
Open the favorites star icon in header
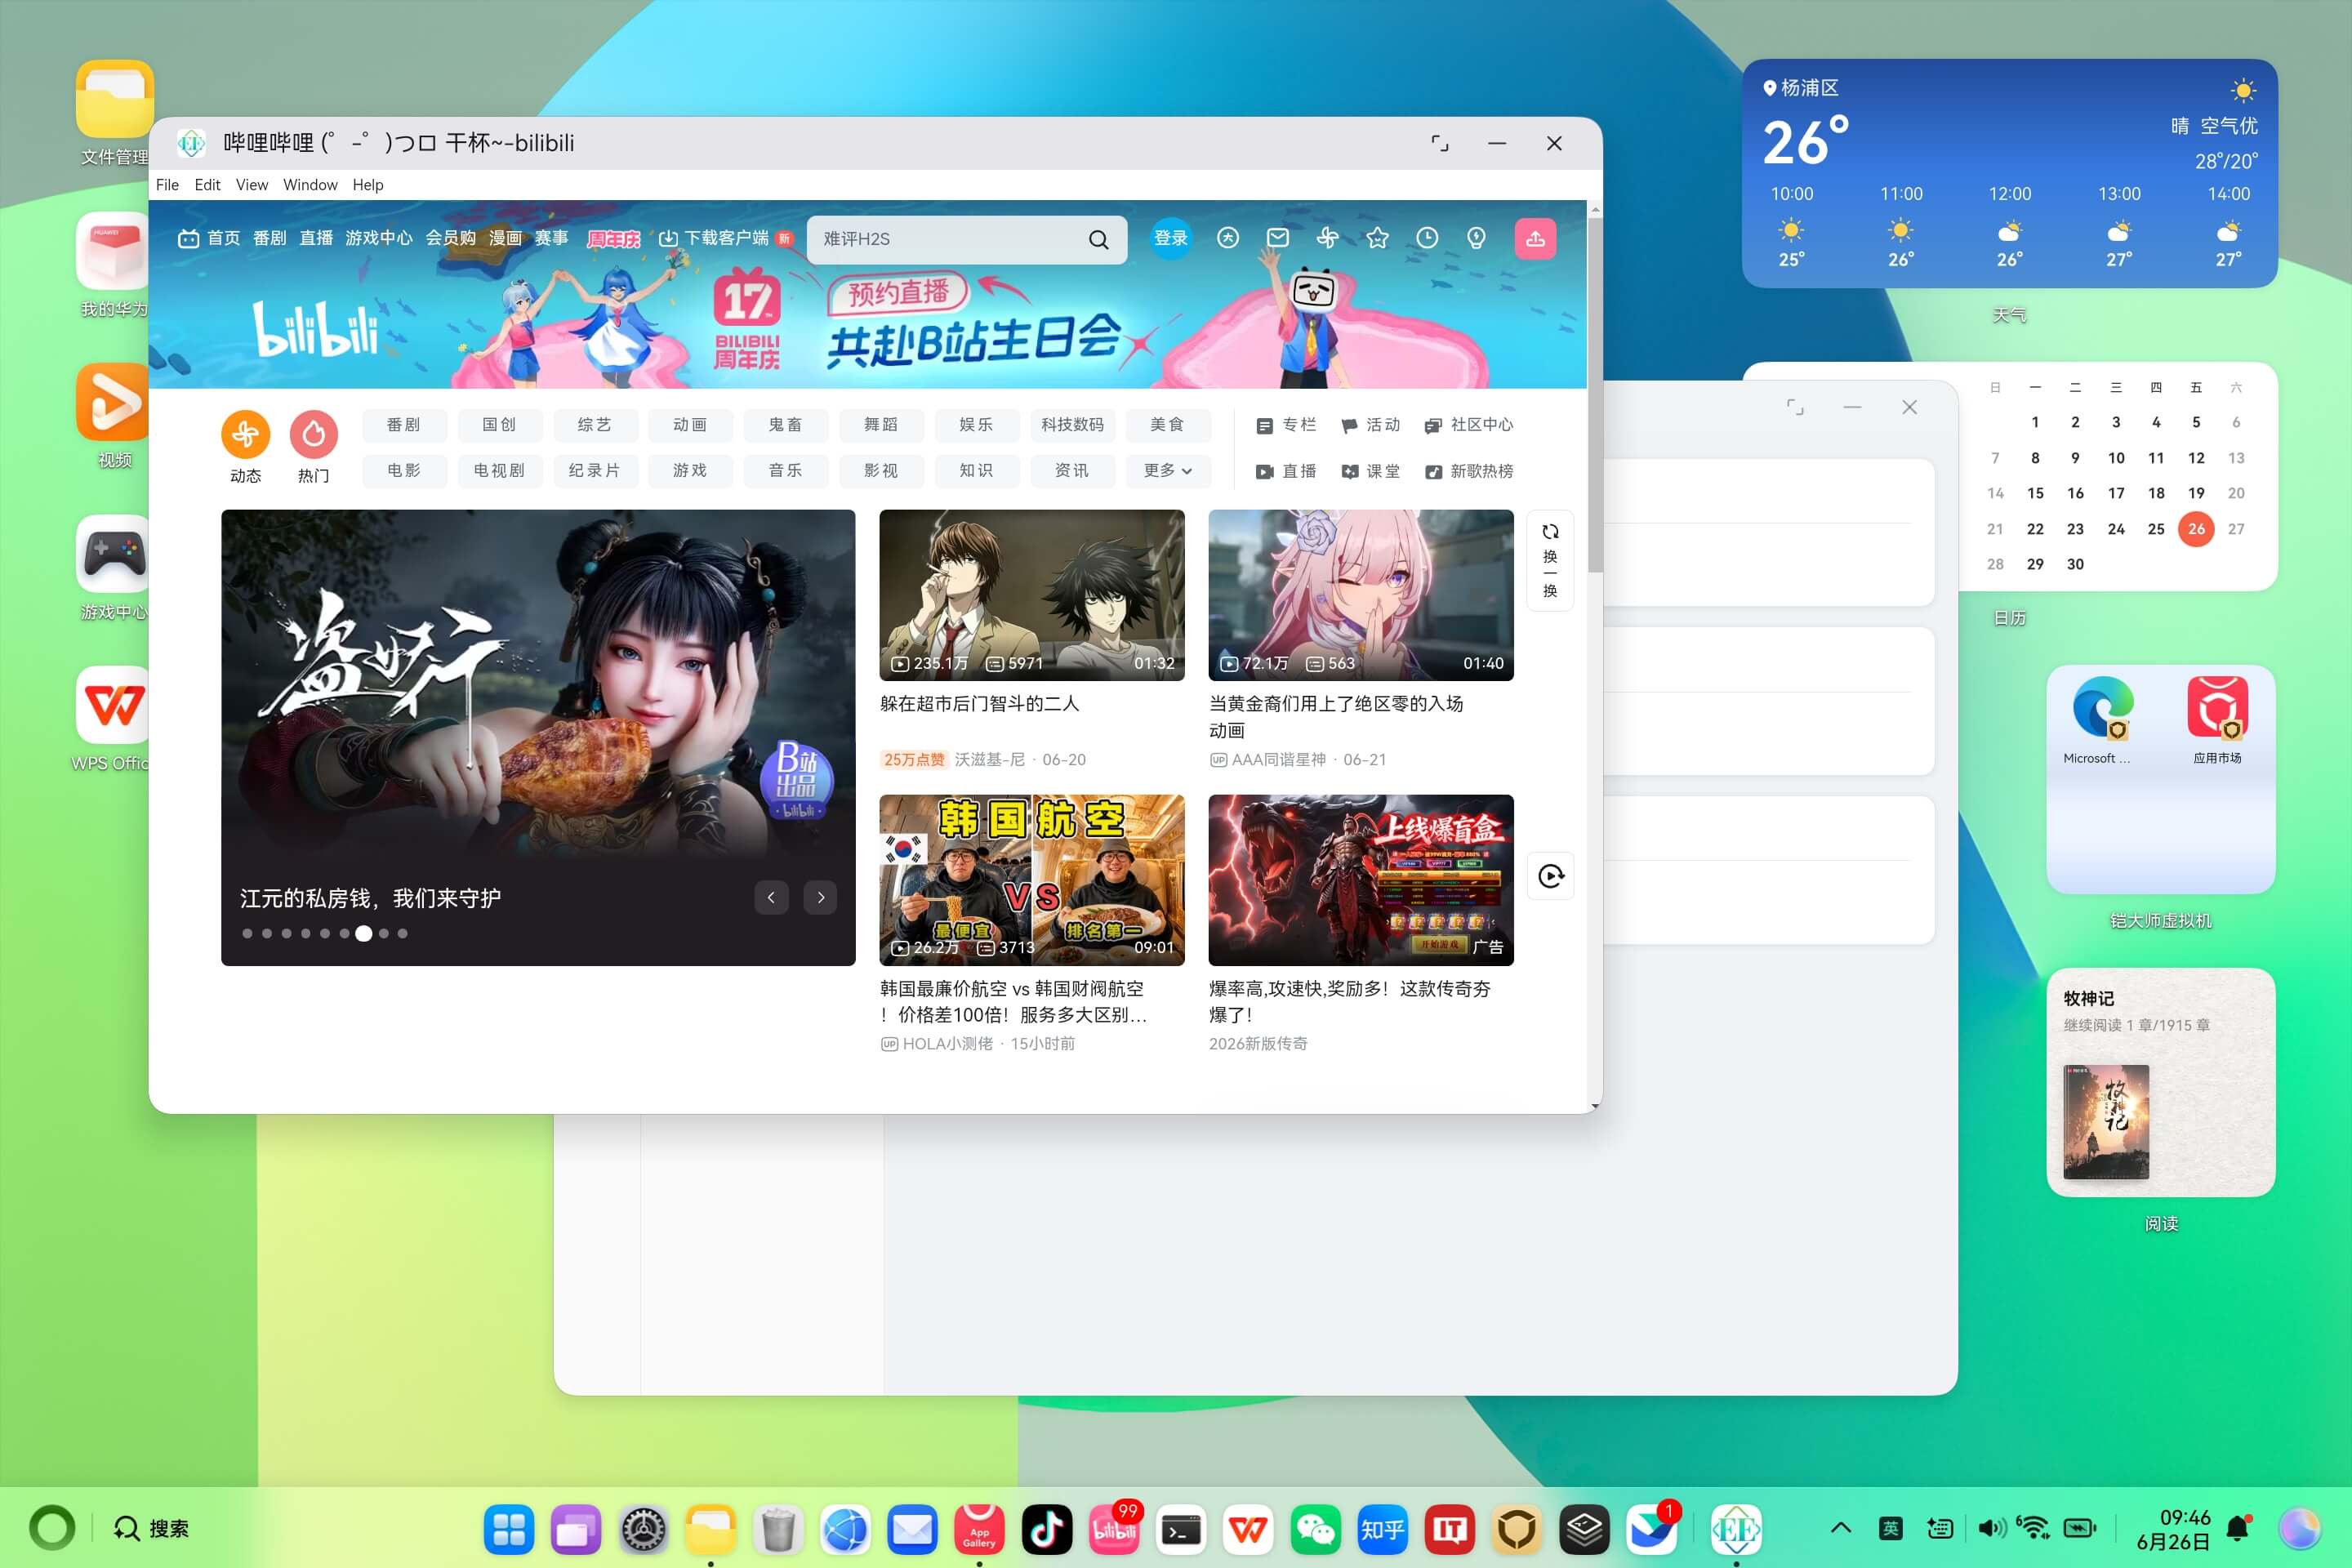click(x=1377, y=238)
